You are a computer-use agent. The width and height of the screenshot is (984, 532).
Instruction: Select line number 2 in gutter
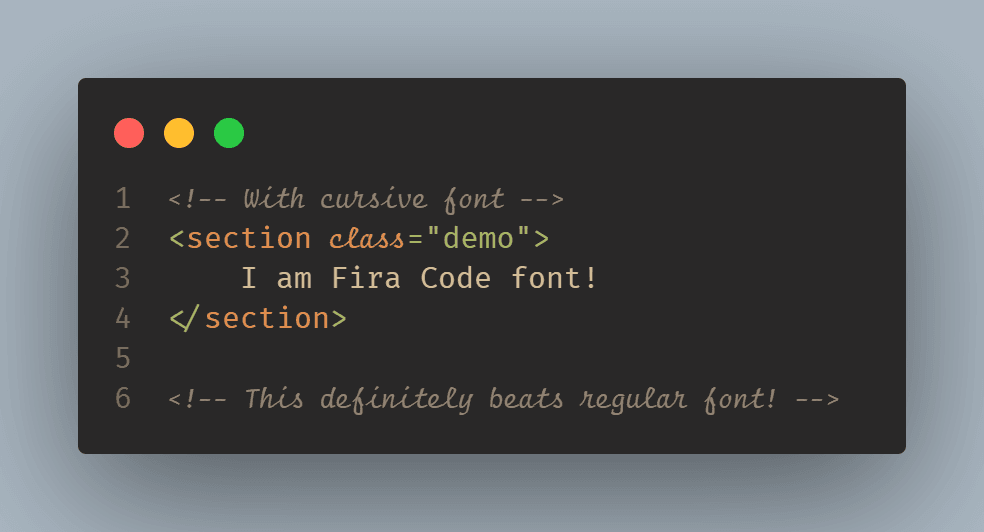123,239
